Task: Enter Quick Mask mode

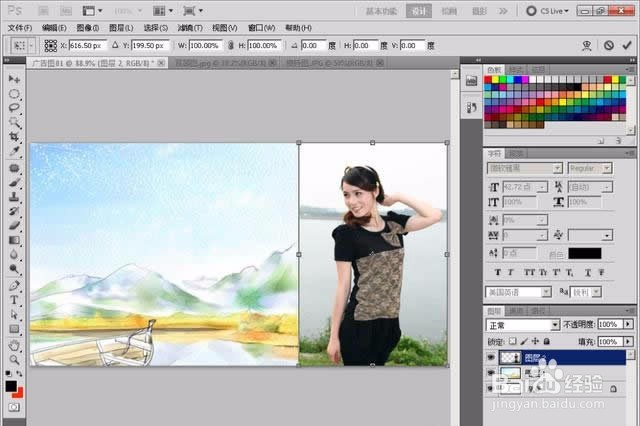Action: coord(14,407)
